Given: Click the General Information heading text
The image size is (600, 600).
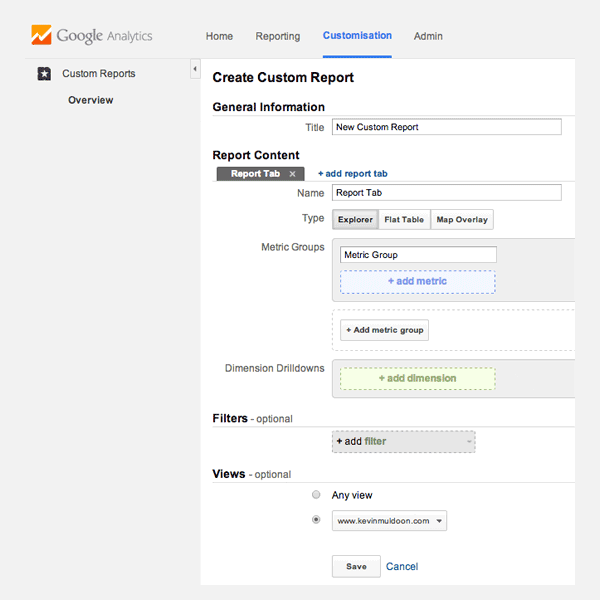Looking at the screenshot, I should click(269, 107).
